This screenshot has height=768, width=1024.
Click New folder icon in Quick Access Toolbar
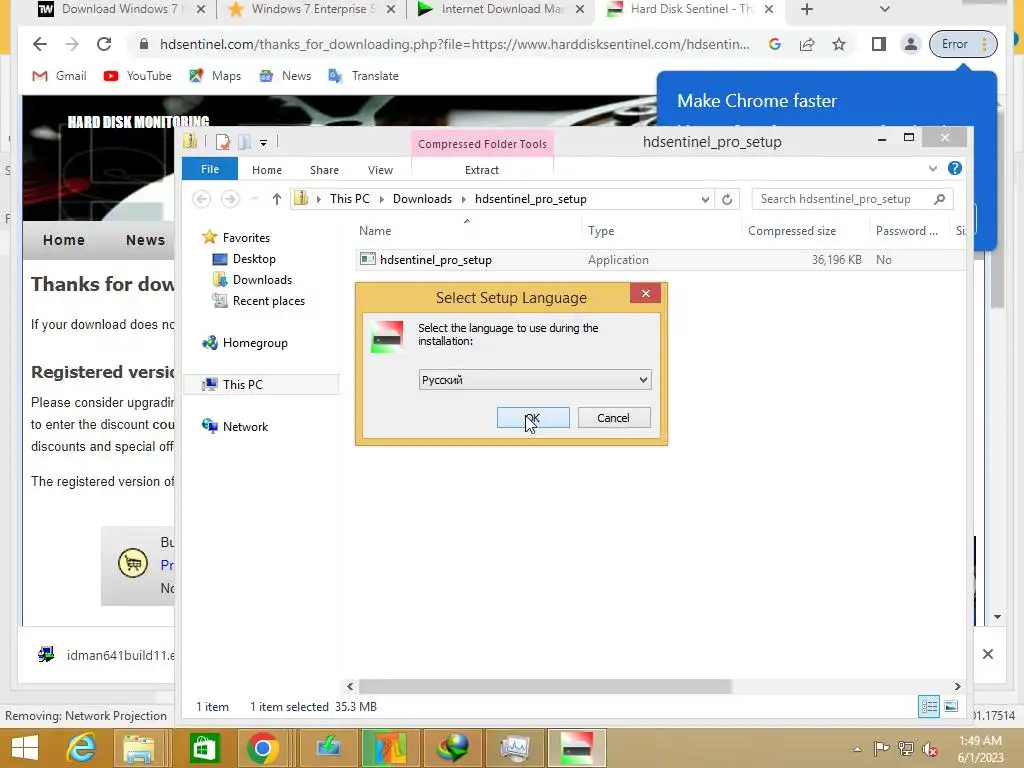click(244, 142)
